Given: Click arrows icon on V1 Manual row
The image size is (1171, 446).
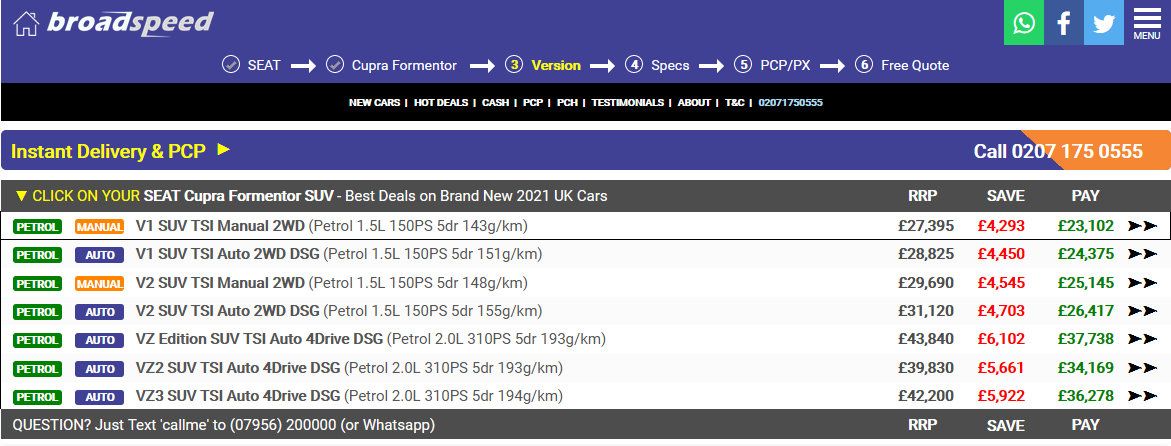Looking at the screenshot, I should point(1142,226).
